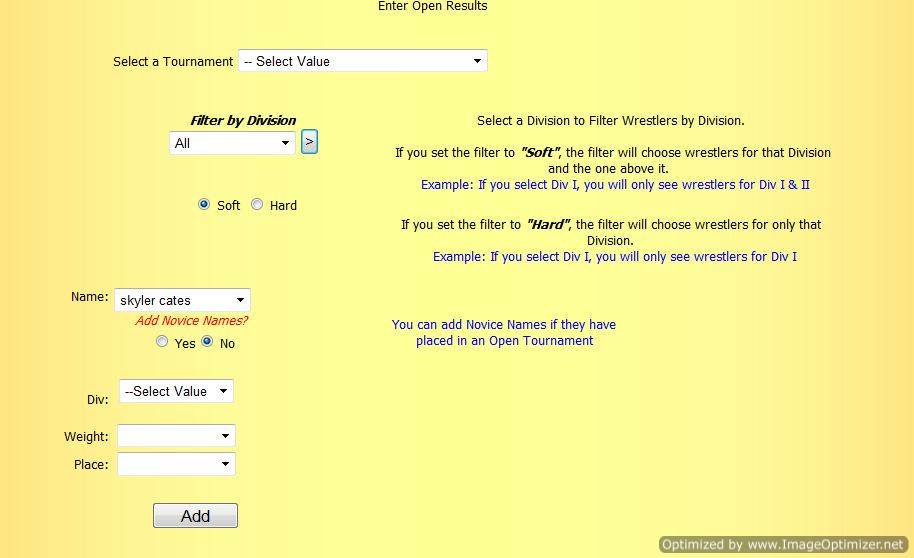This screenshot has height=558, width=914.
Task: Click the Select a Tournament label
Action: [x=173, y=62]
